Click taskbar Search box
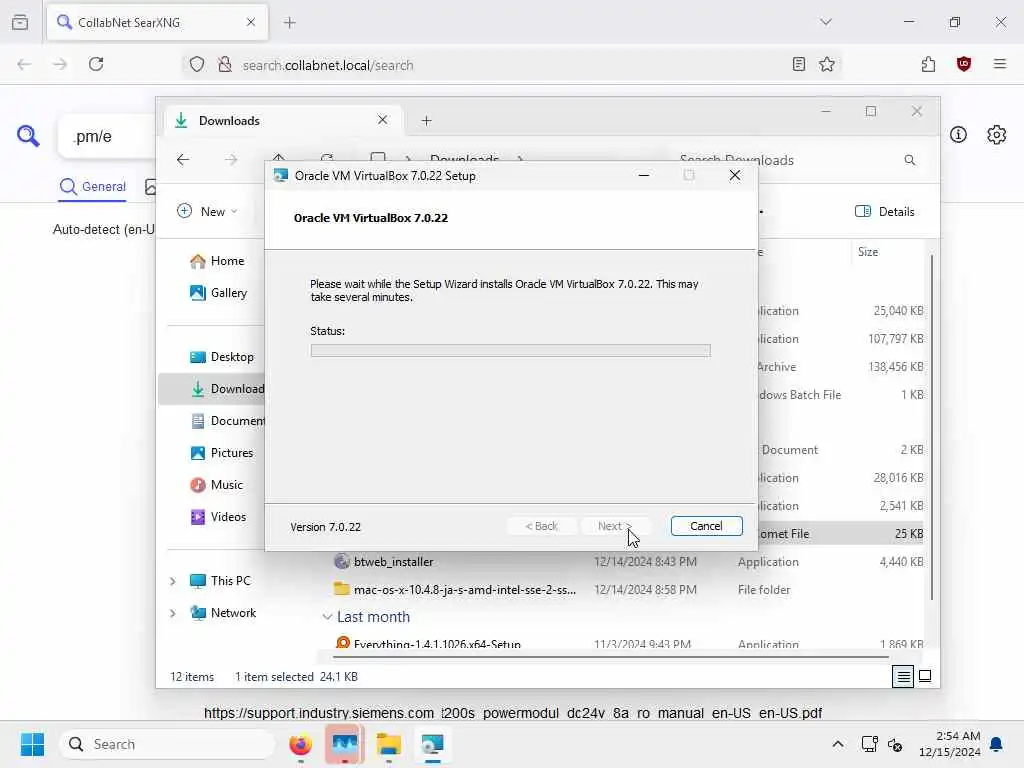 pos(167,744)
